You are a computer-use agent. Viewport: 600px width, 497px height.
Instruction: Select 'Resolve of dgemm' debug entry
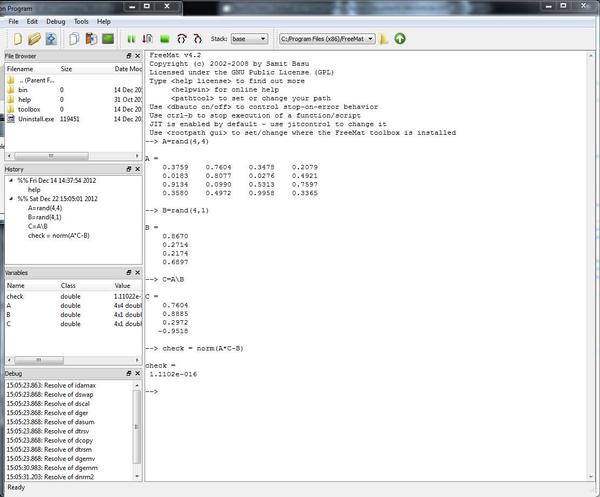[x=52, y=468]
